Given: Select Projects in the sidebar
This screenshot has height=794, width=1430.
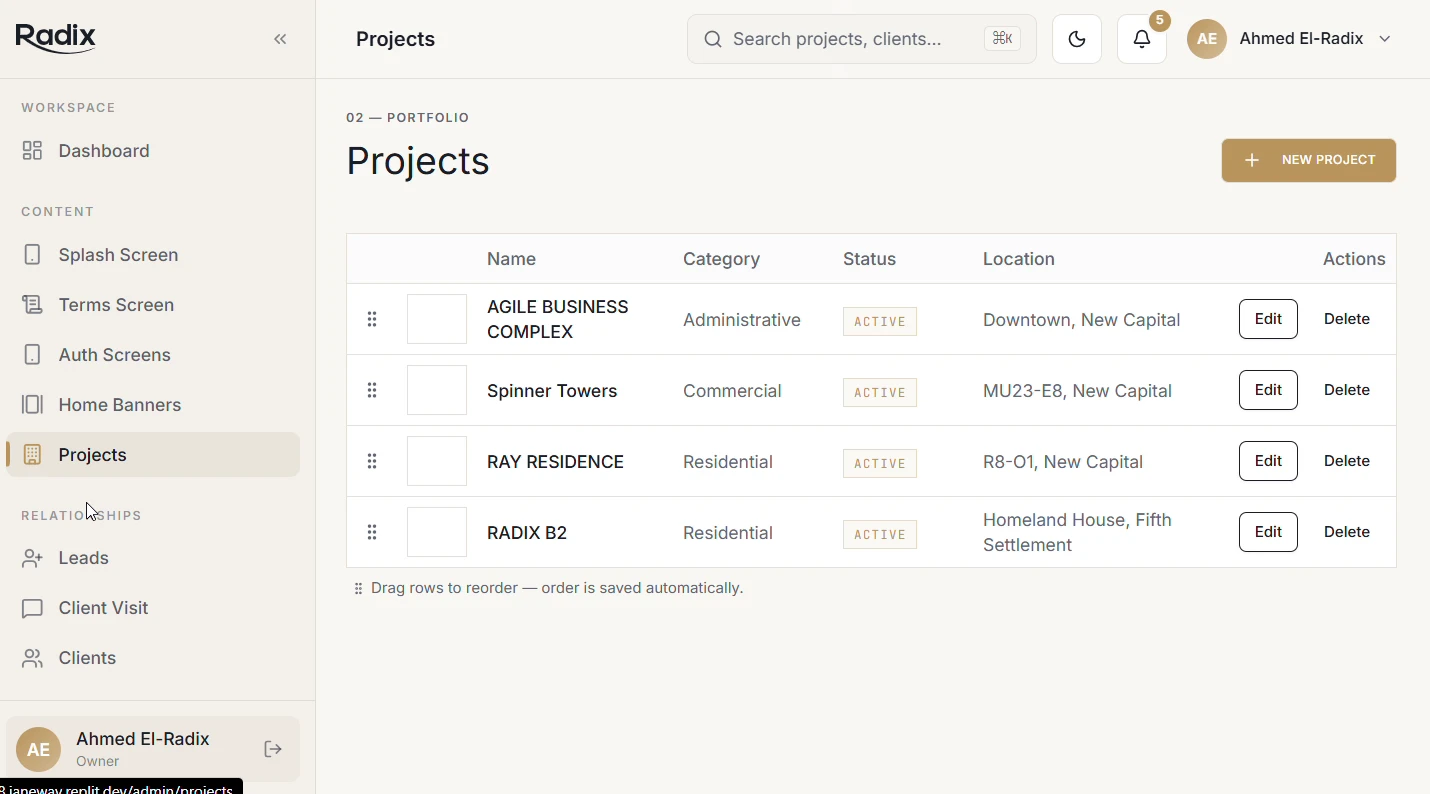Looking at the screenshot, I should (153, 455).
